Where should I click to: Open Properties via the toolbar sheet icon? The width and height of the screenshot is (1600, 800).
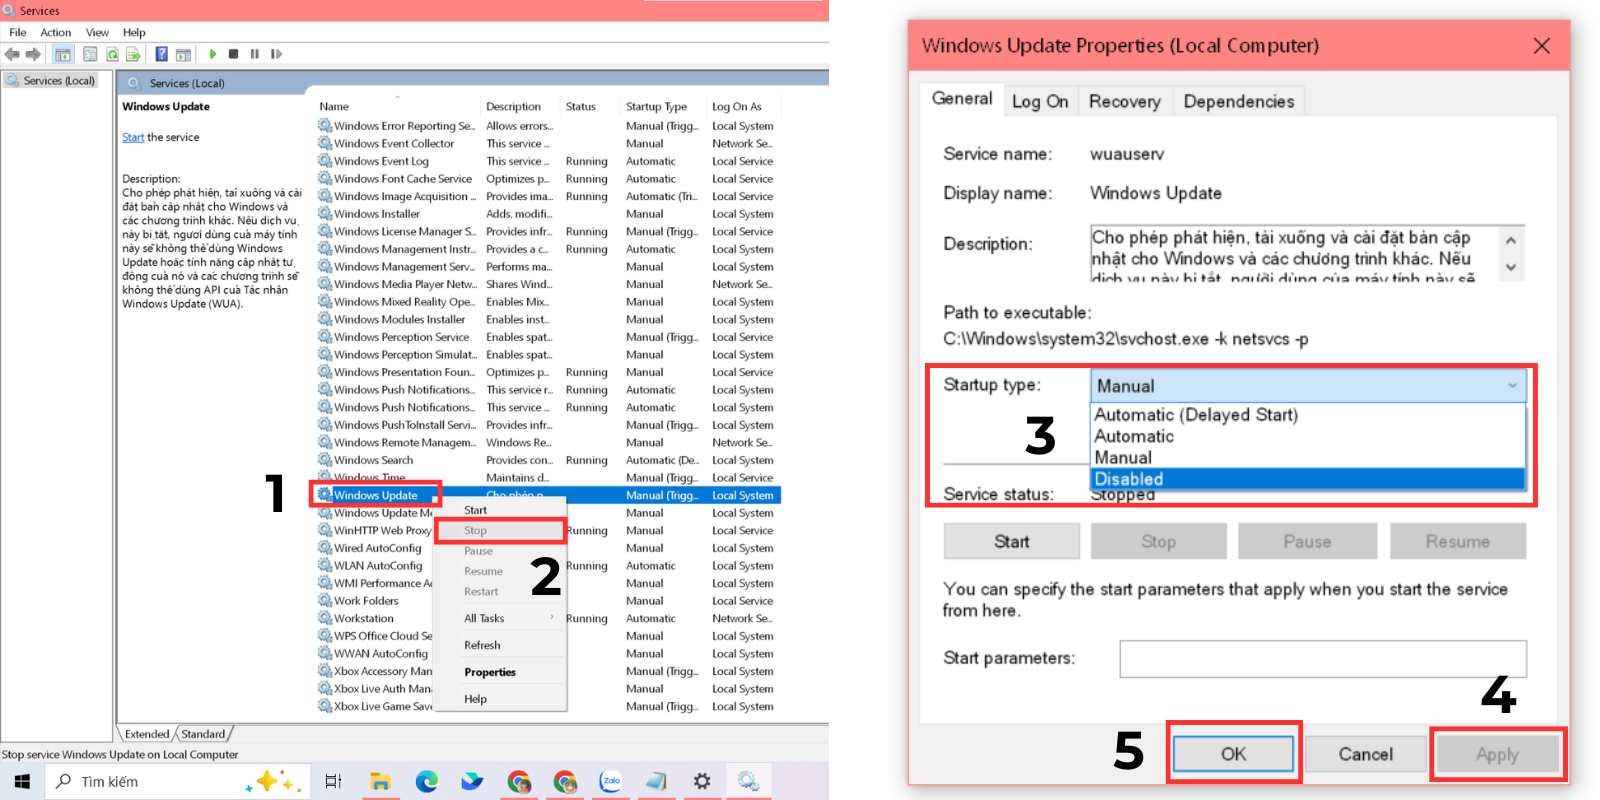(x=90, y=54)
